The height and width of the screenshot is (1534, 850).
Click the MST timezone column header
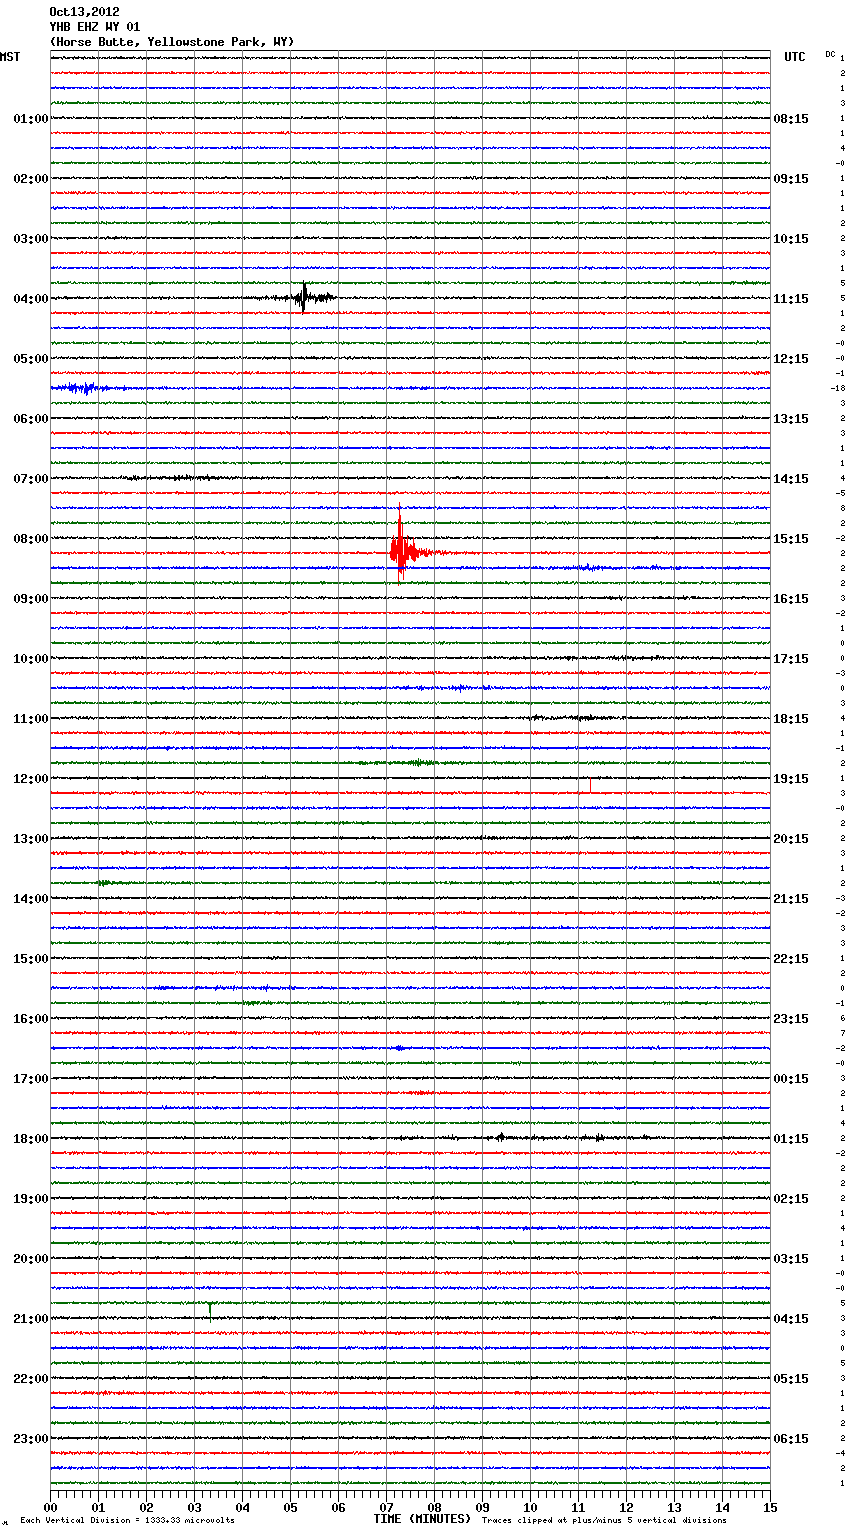coord(10,57)
